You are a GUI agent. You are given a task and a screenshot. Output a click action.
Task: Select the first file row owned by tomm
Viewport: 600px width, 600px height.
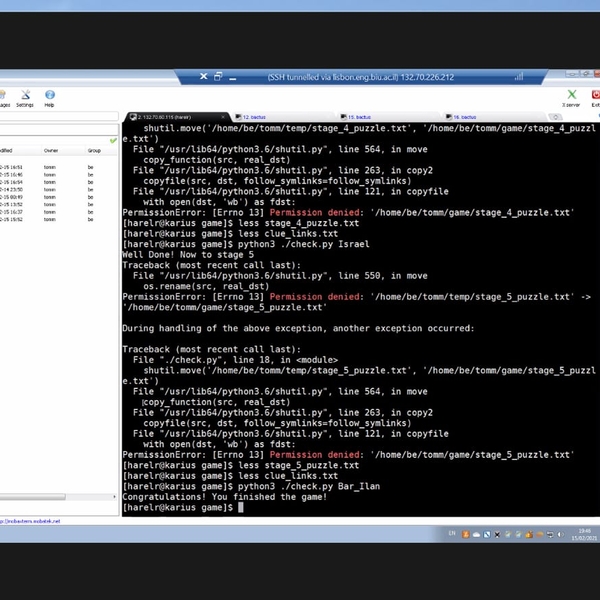click(x=50, y=167)
